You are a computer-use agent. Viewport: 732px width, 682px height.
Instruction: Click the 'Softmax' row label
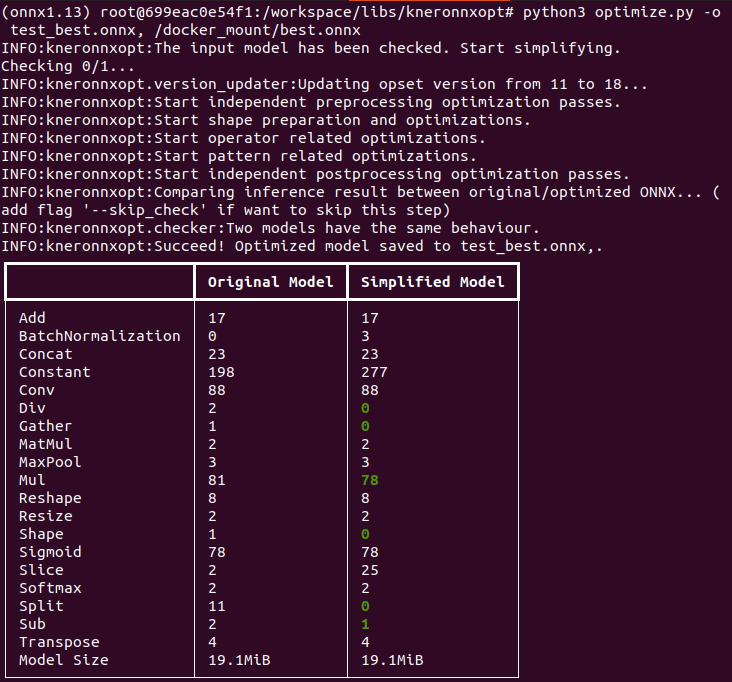click(50, 588)
